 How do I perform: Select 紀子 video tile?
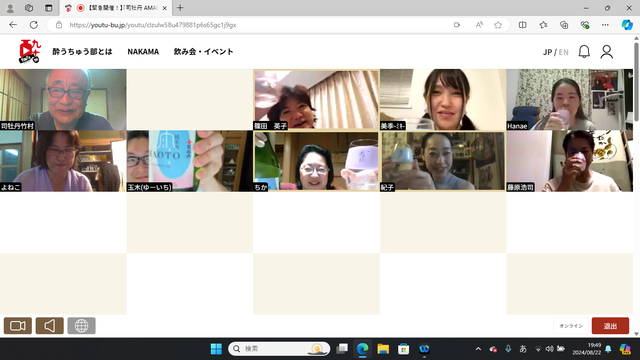click(x=443, y=161)
